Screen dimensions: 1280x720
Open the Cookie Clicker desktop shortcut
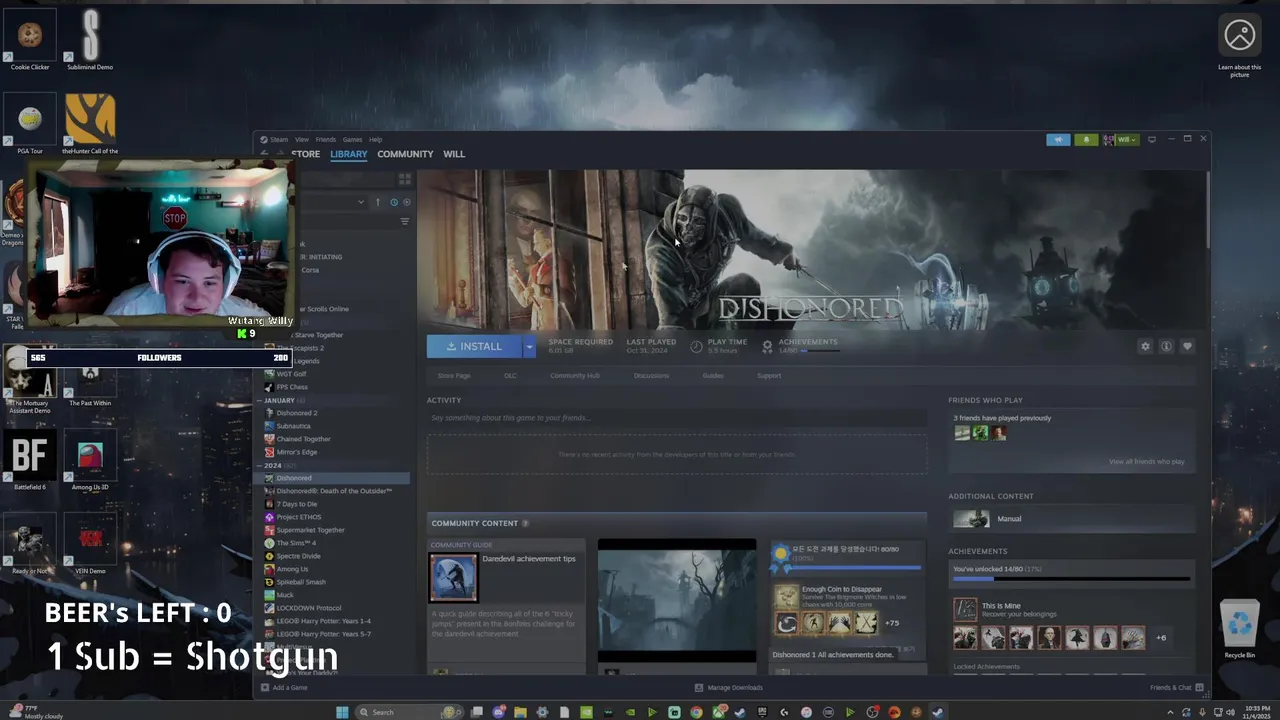click(30, 38)
